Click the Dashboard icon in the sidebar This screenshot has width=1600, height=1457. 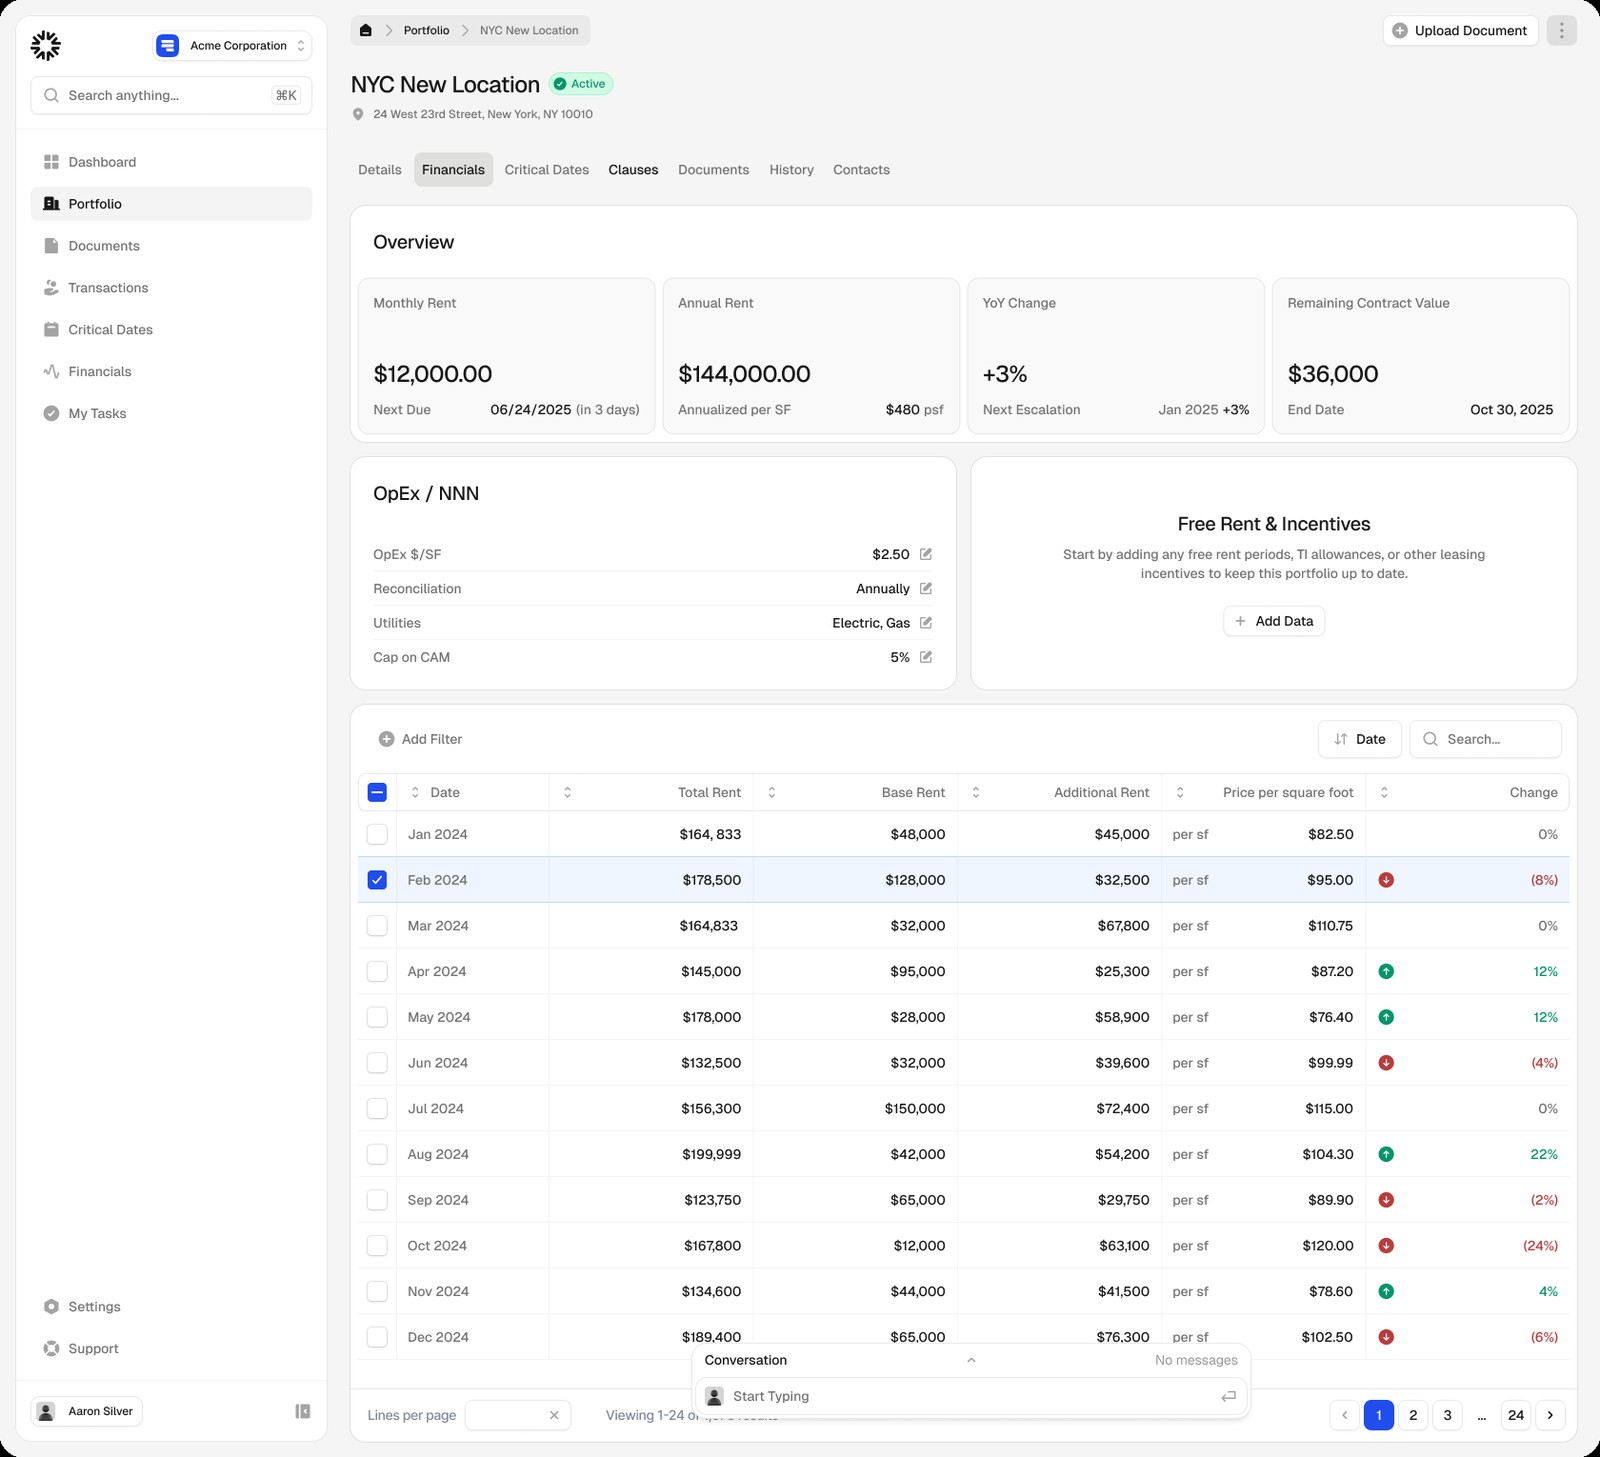(x=51, y=162)
